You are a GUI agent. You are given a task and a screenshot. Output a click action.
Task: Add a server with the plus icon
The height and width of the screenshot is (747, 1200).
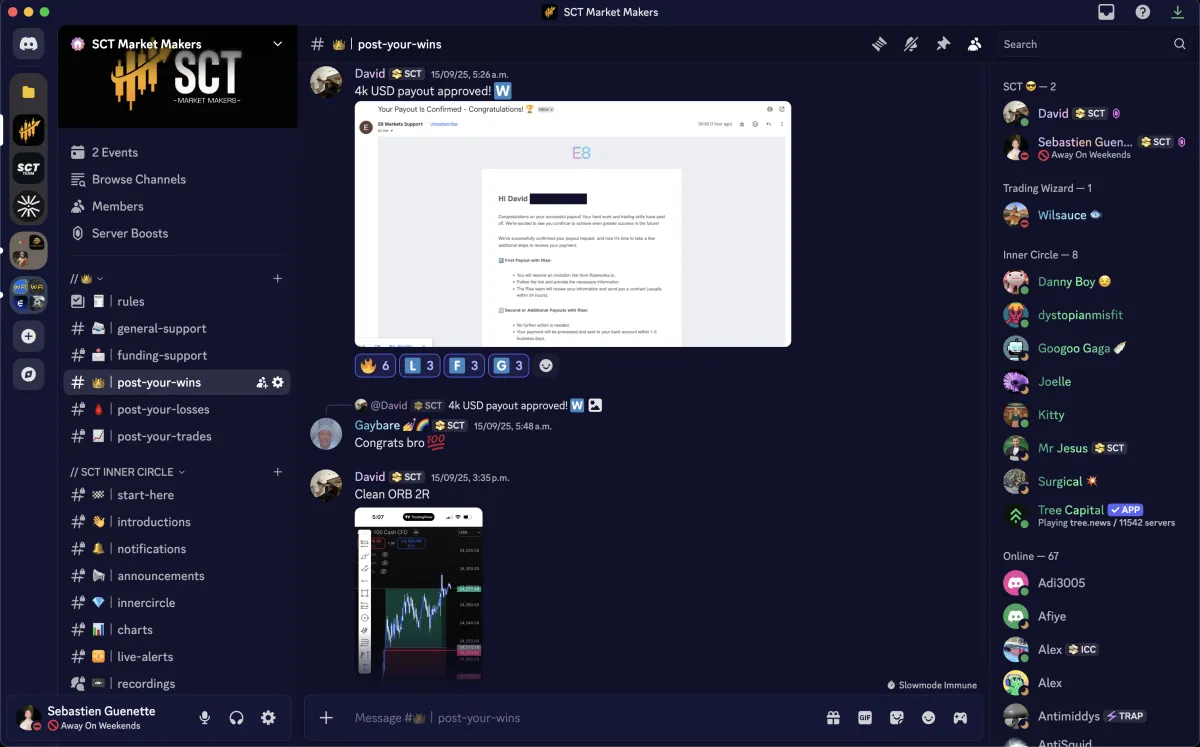28,337
